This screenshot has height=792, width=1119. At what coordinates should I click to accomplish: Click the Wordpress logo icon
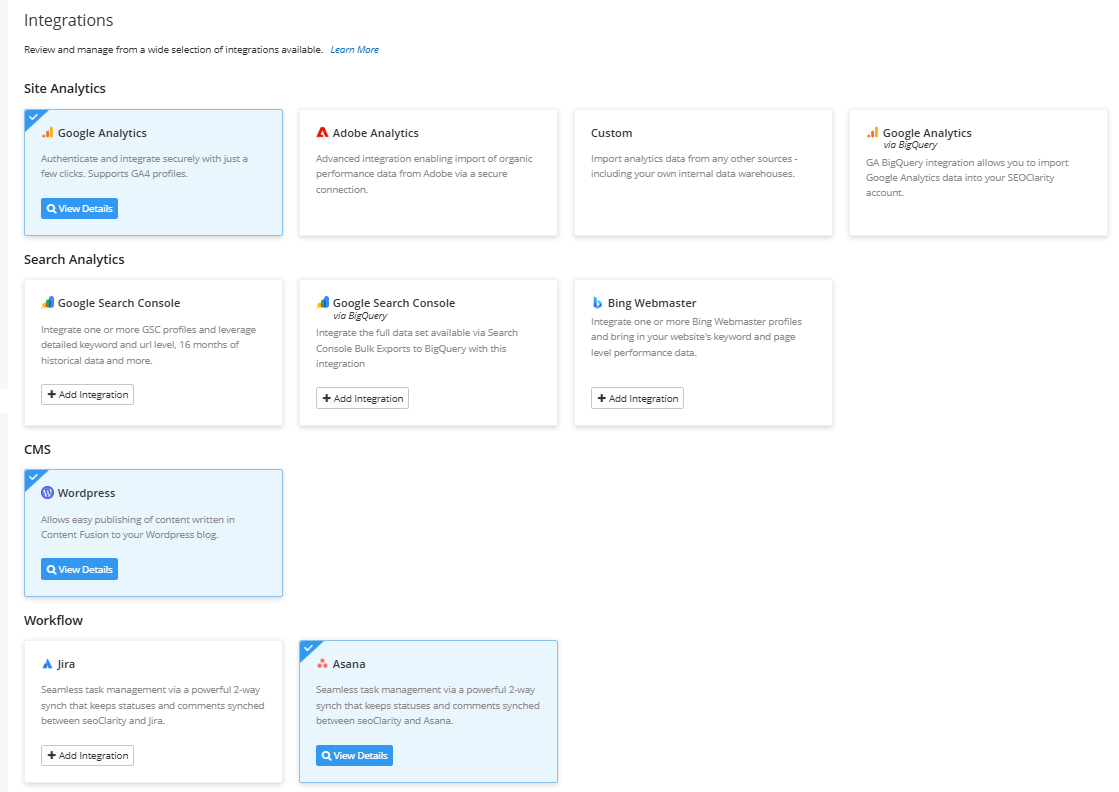tap(47, 493)
